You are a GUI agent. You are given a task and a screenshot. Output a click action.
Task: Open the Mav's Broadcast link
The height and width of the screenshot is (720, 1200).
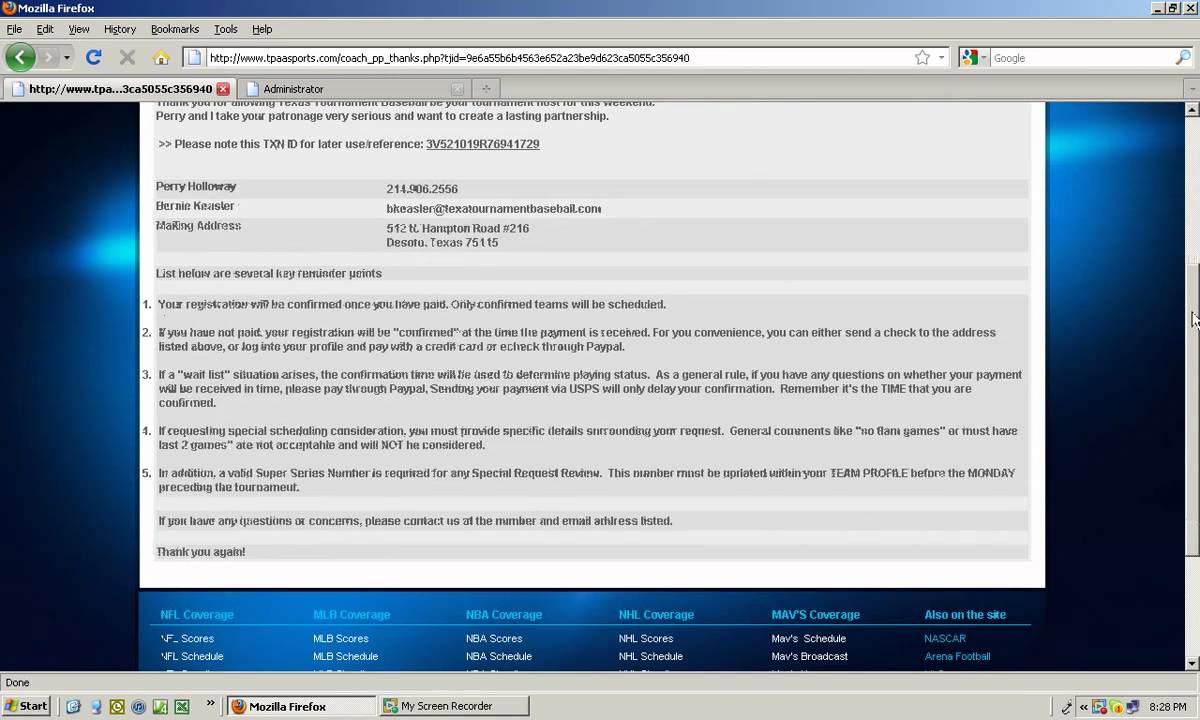(x=810, y=656)
